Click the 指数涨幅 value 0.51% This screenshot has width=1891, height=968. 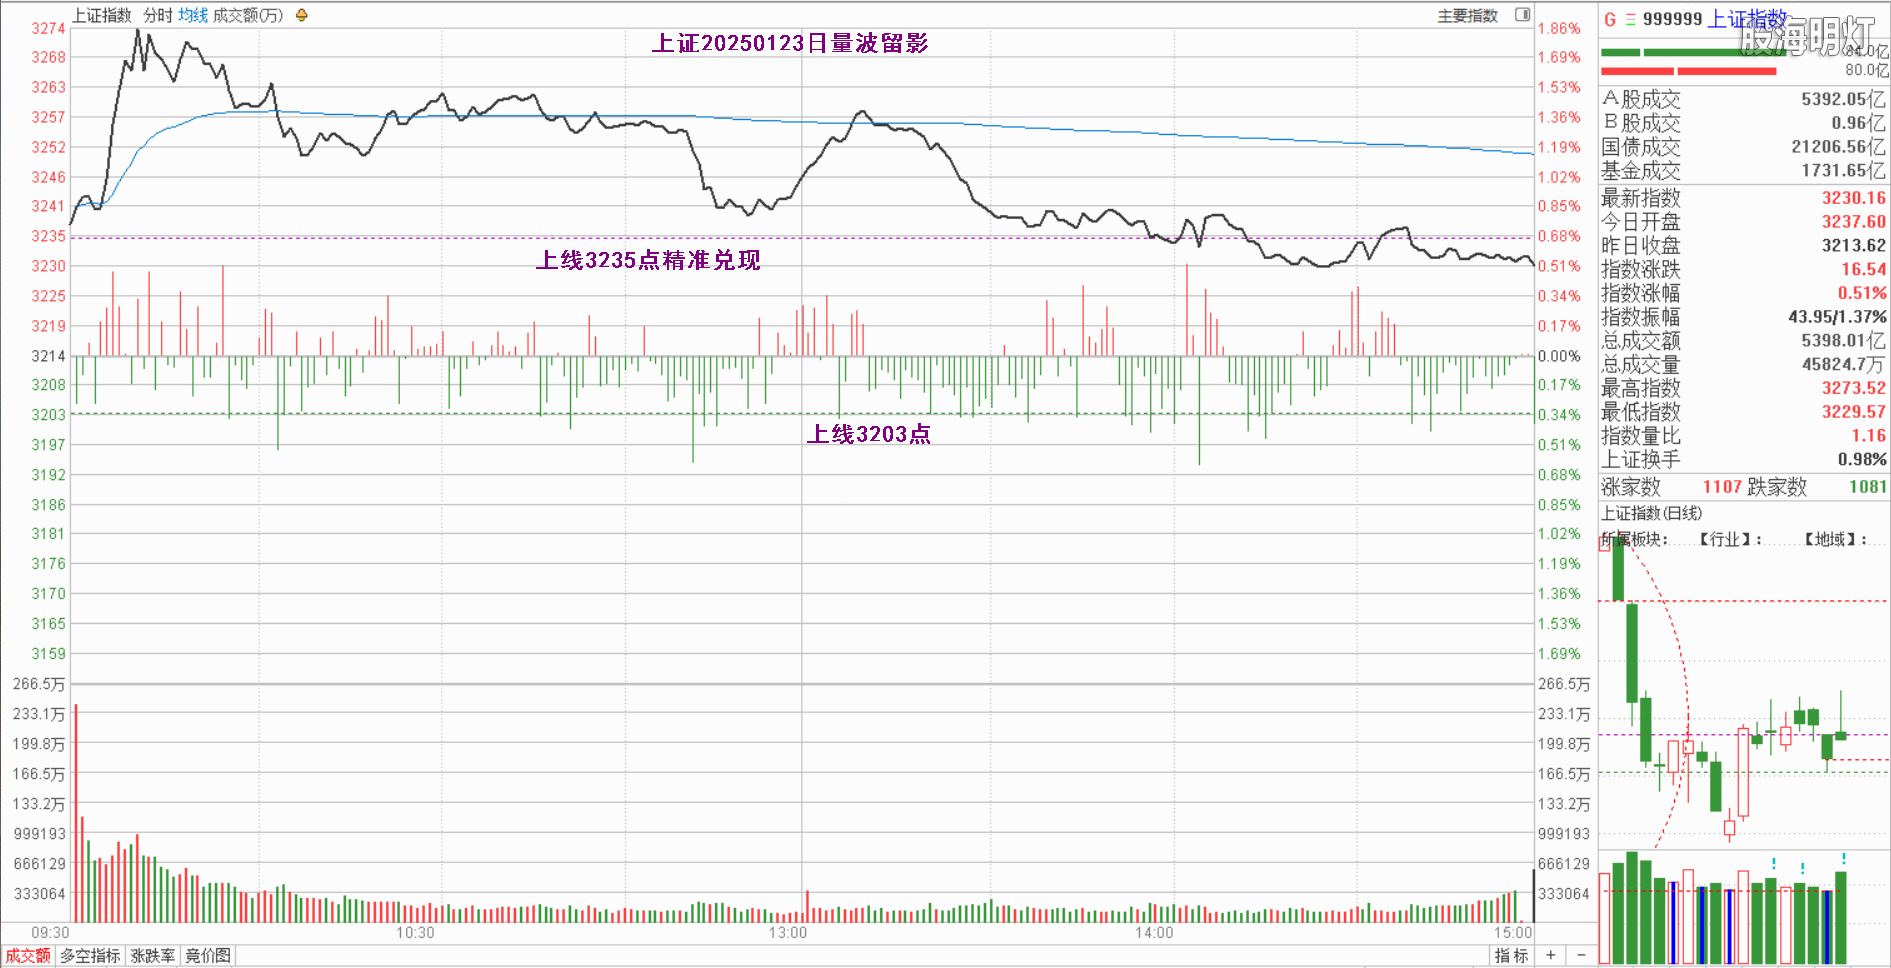pyautogui.click(x=1862, y=293)
